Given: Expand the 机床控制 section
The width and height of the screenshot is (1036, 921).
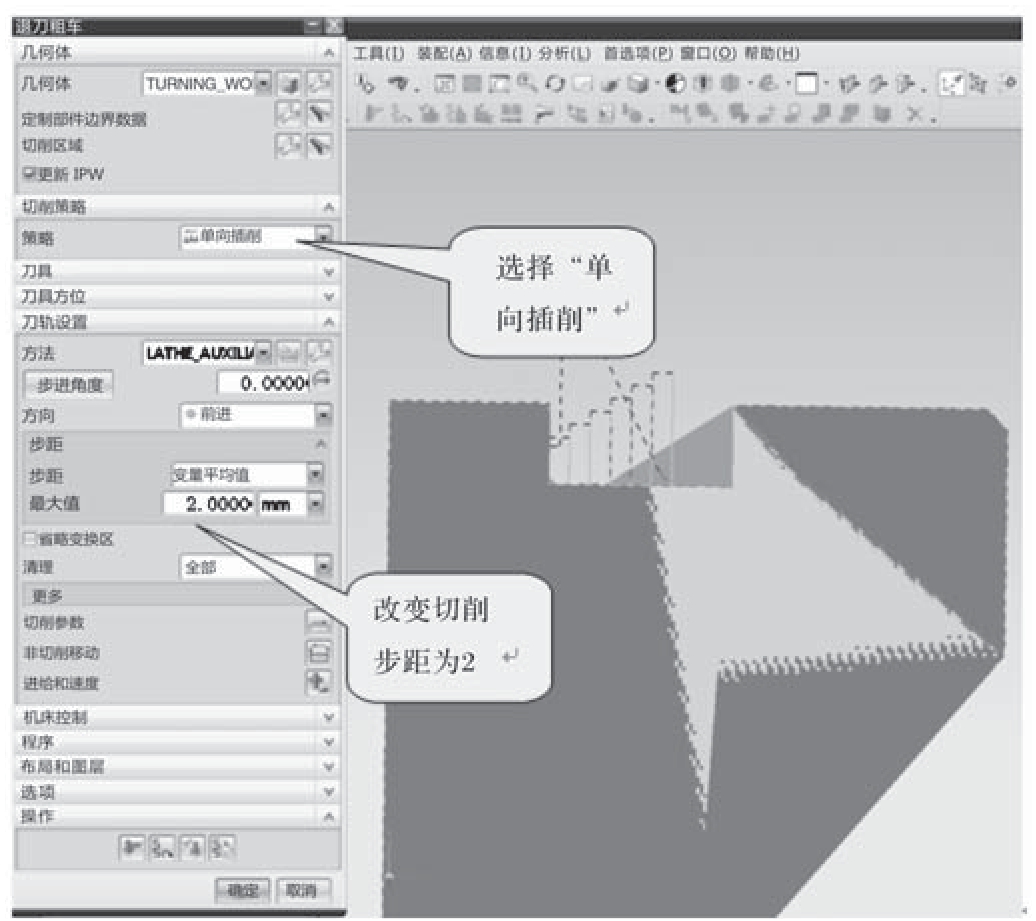Looking at the screenshot, I should [x=177, y=717].
